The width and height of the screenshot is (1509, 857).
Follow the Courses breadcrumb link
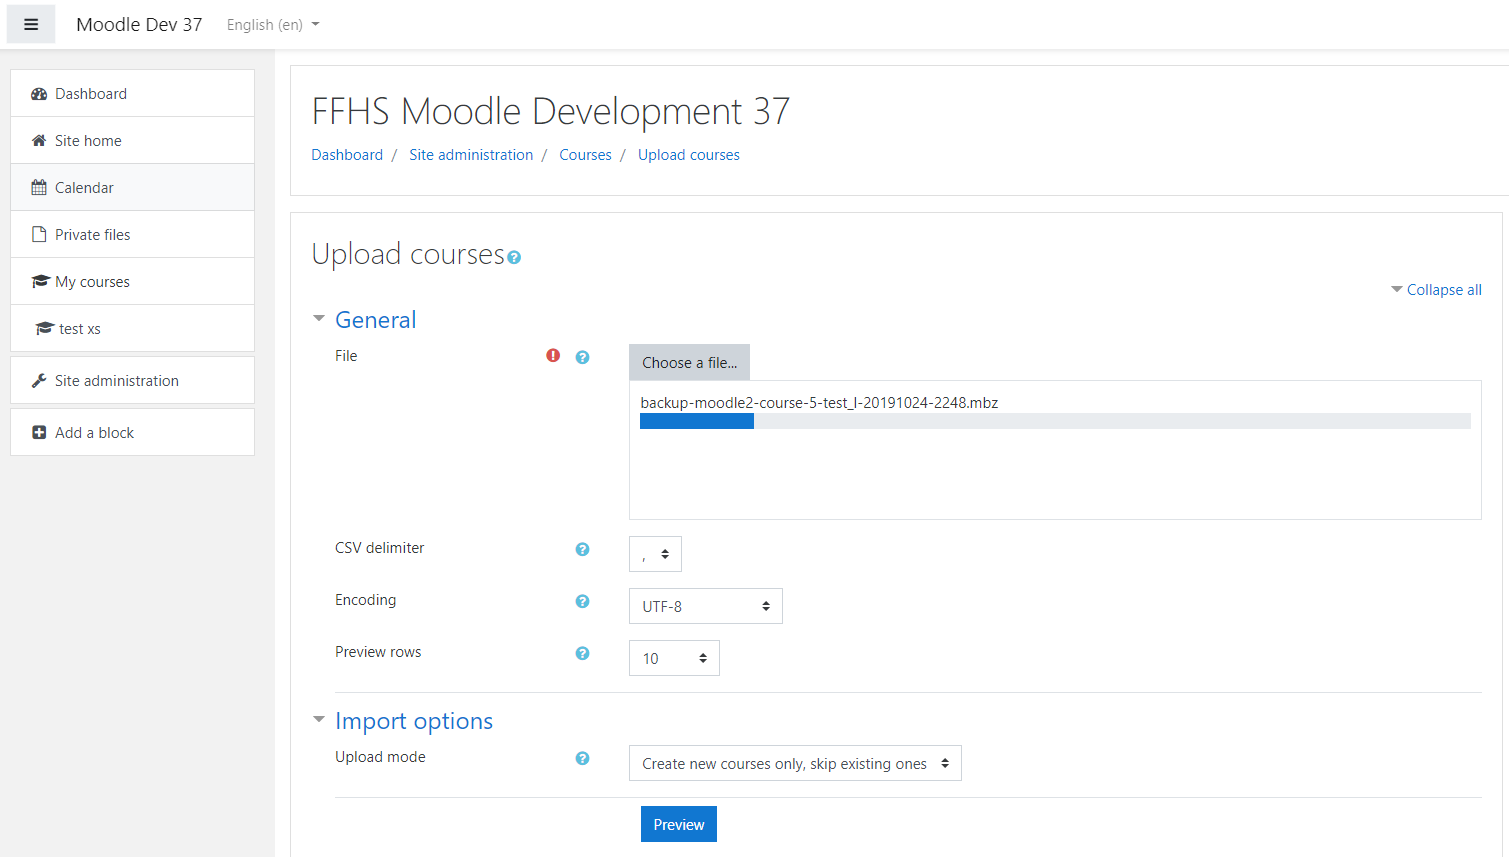pyautogui.click(x=585, y=155)
